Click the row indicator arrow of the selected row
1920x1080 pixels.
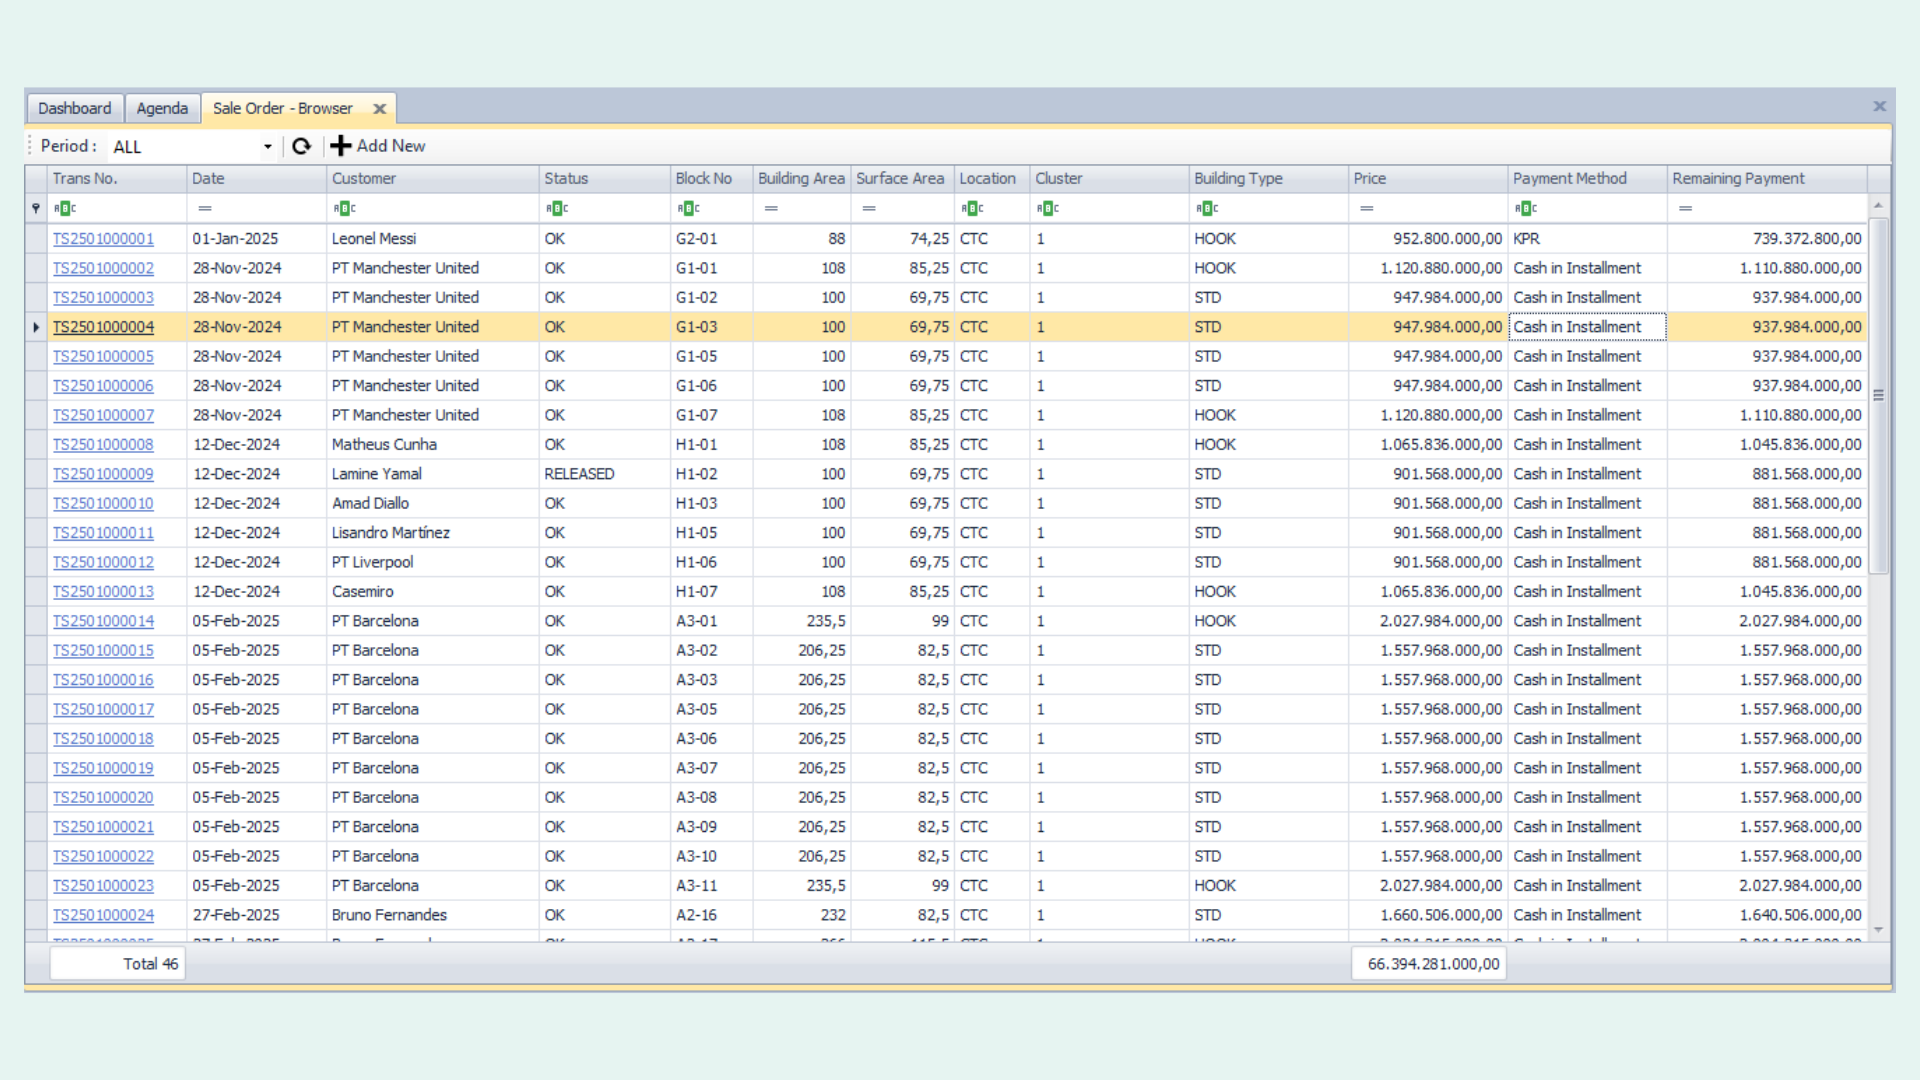click(x=36, y=327)
